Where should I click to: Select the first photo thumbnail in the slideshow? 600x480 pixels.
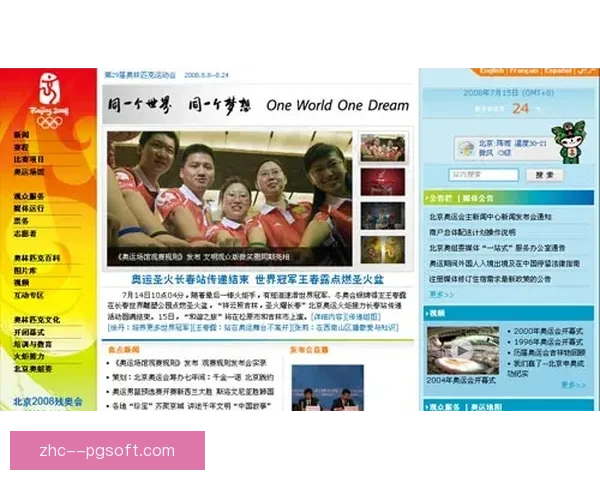pos(383,148)
